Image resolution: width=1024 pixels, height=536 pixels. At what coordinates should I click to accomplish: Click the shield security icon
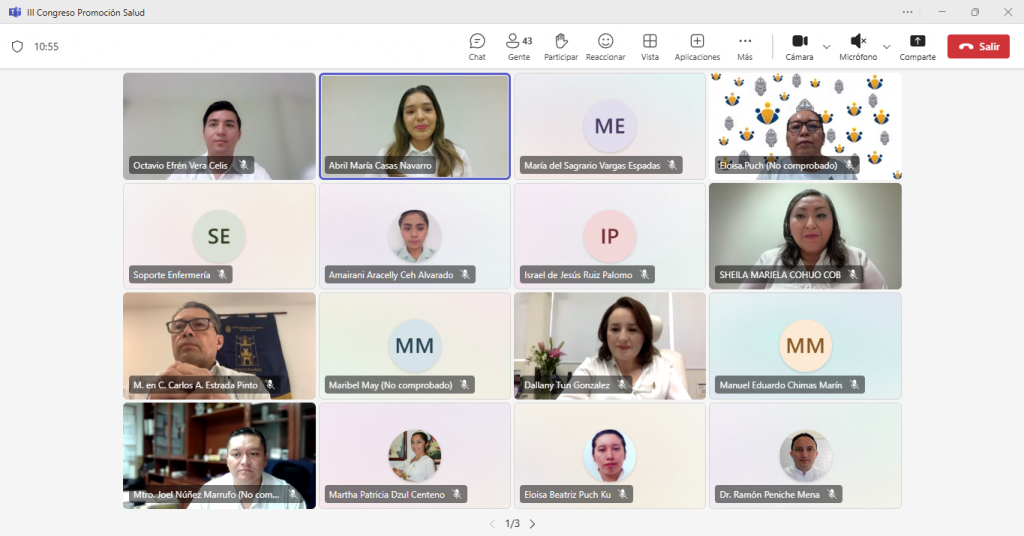tap(17, 47)
